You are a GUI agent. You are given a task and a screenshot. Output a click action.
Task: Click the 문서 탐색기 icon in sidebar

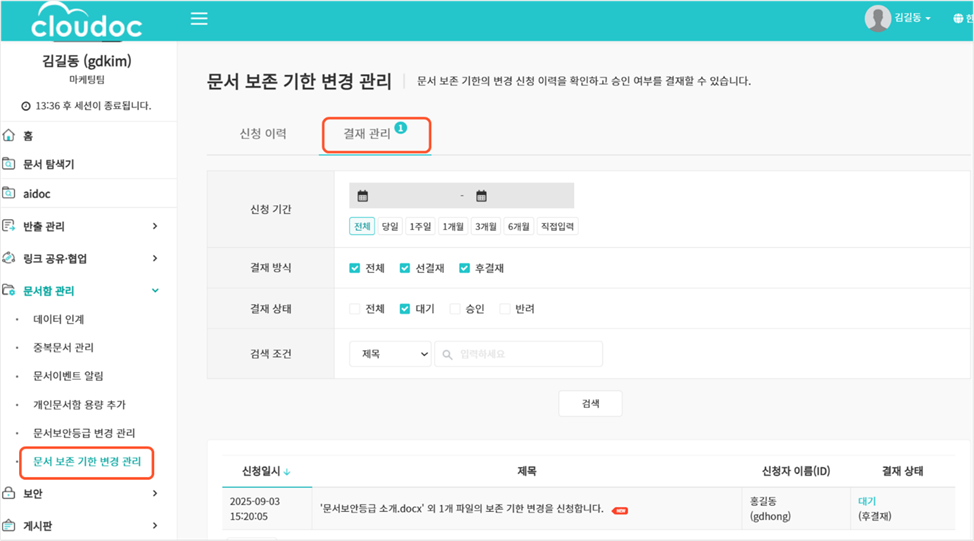(x=9, y=164)
